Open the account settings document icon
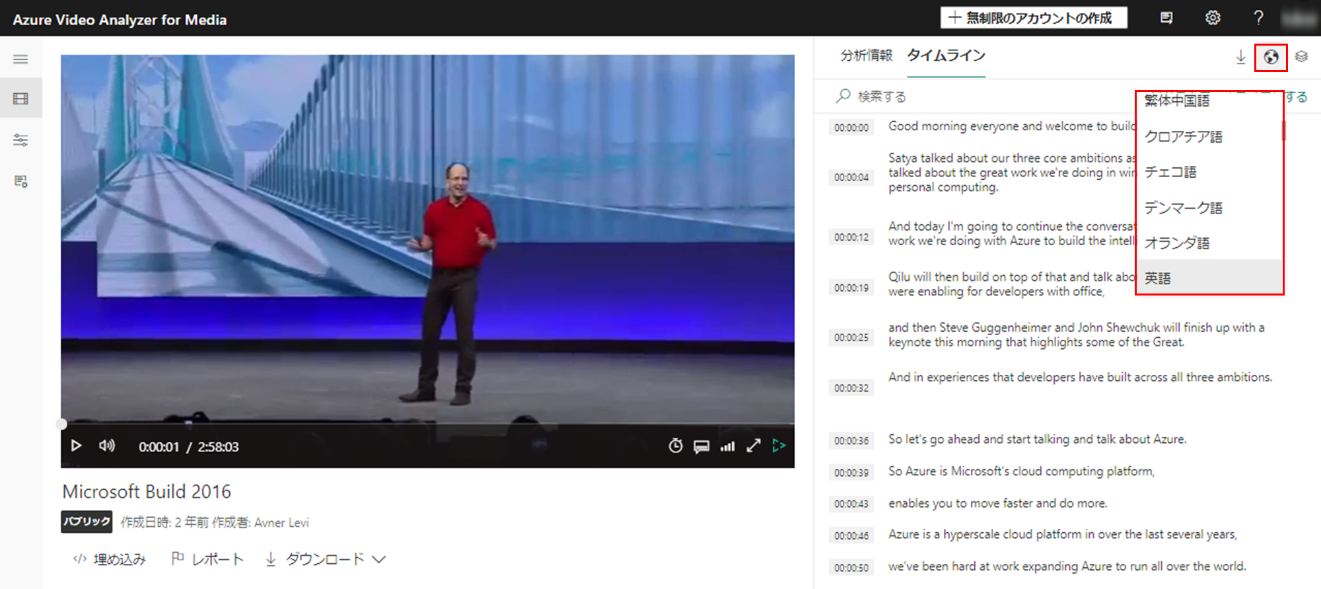This screenshot has width=1321, height=589. 20,181
